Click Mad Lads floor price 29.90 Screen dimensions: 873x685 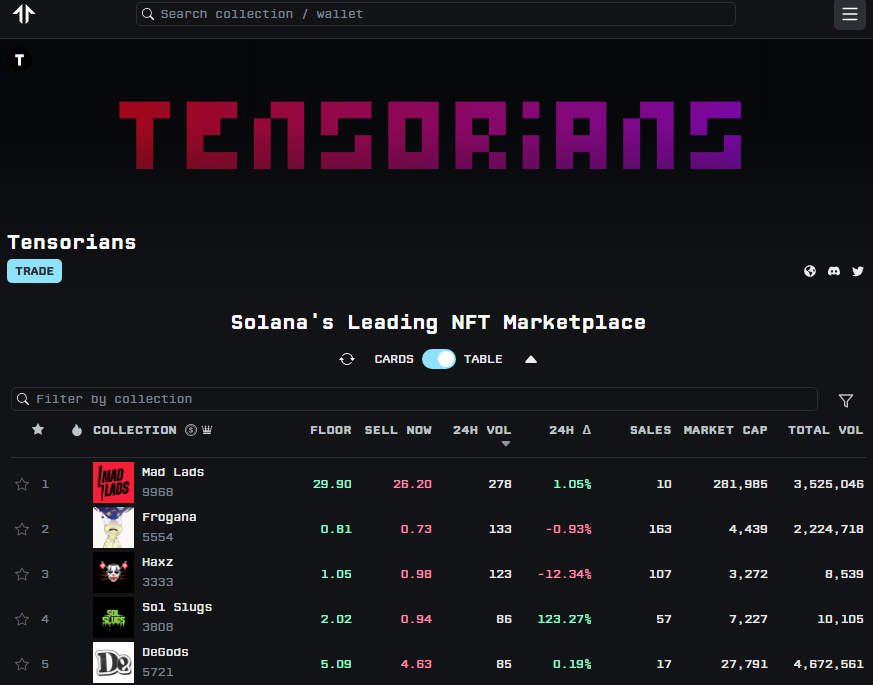(332, 484)
